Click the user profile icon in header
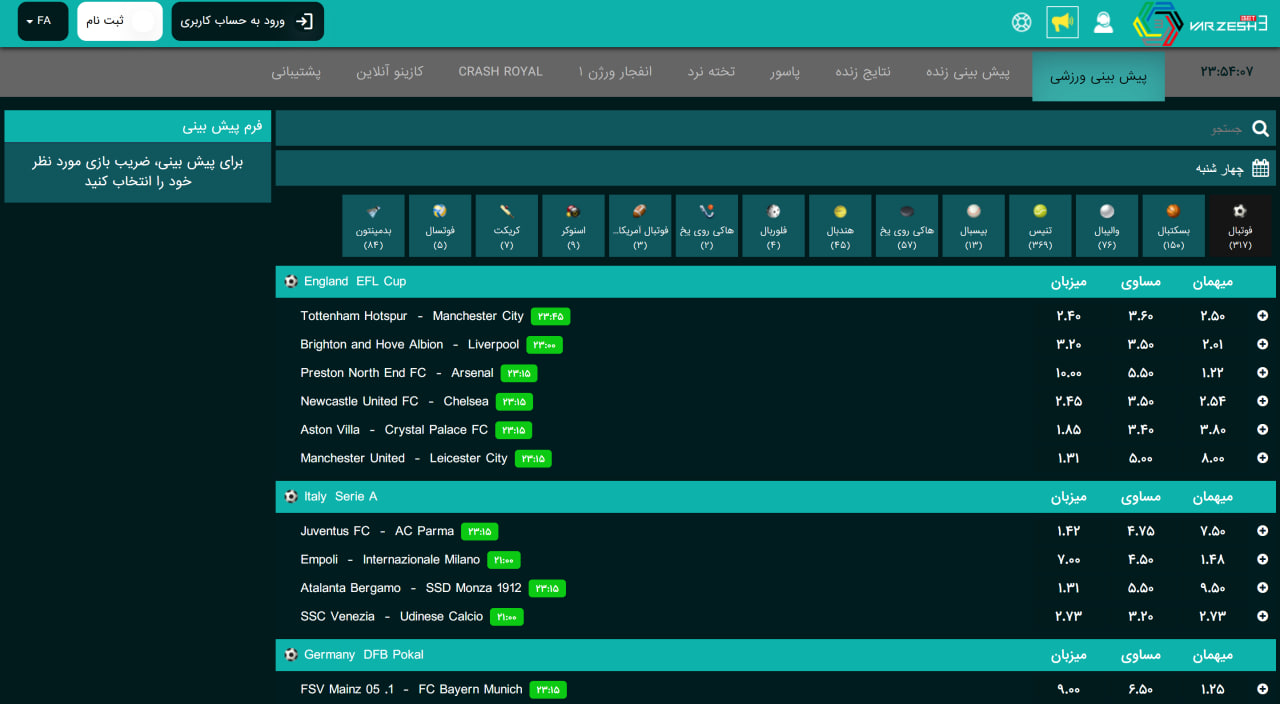 coord(1103,22)
